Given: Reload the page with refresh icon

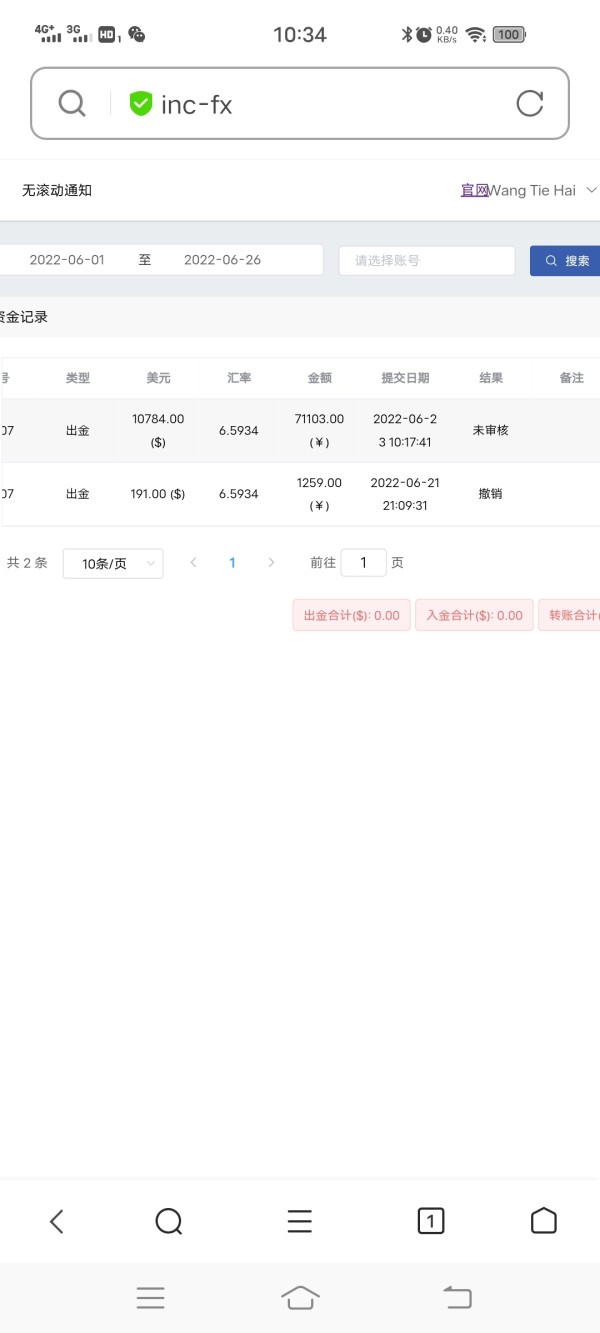Looking at the screenshot, I should 529,103.
